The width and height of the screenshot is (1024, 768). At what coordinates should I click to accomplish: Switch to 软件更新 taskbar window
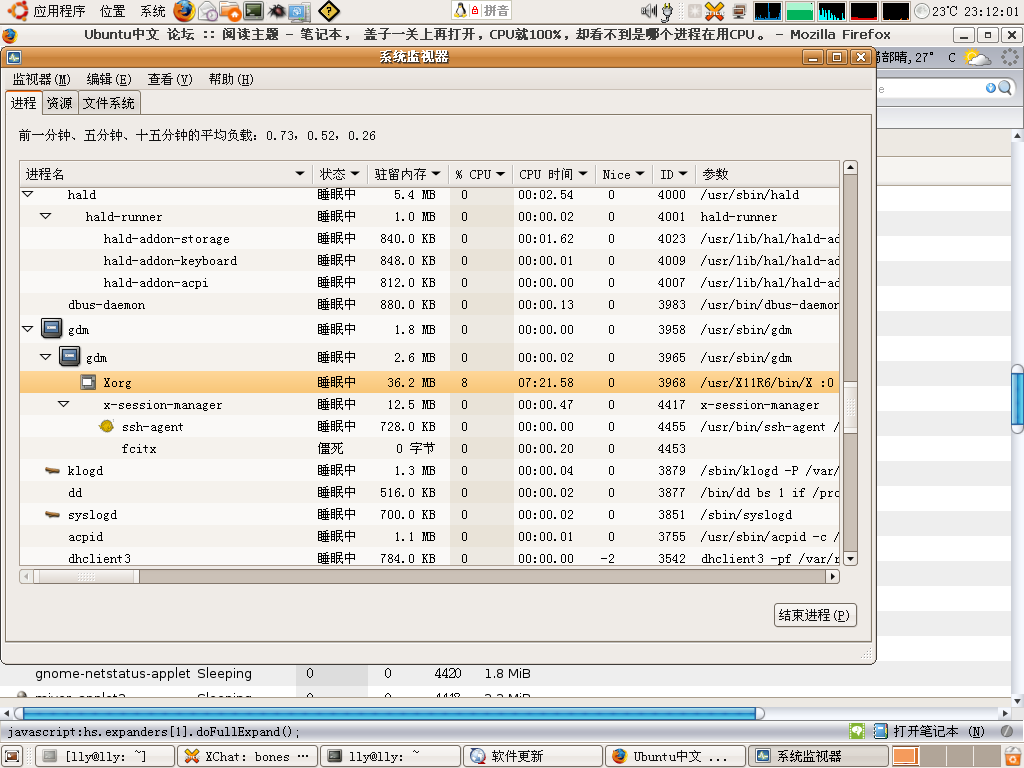tap(533, 756)
